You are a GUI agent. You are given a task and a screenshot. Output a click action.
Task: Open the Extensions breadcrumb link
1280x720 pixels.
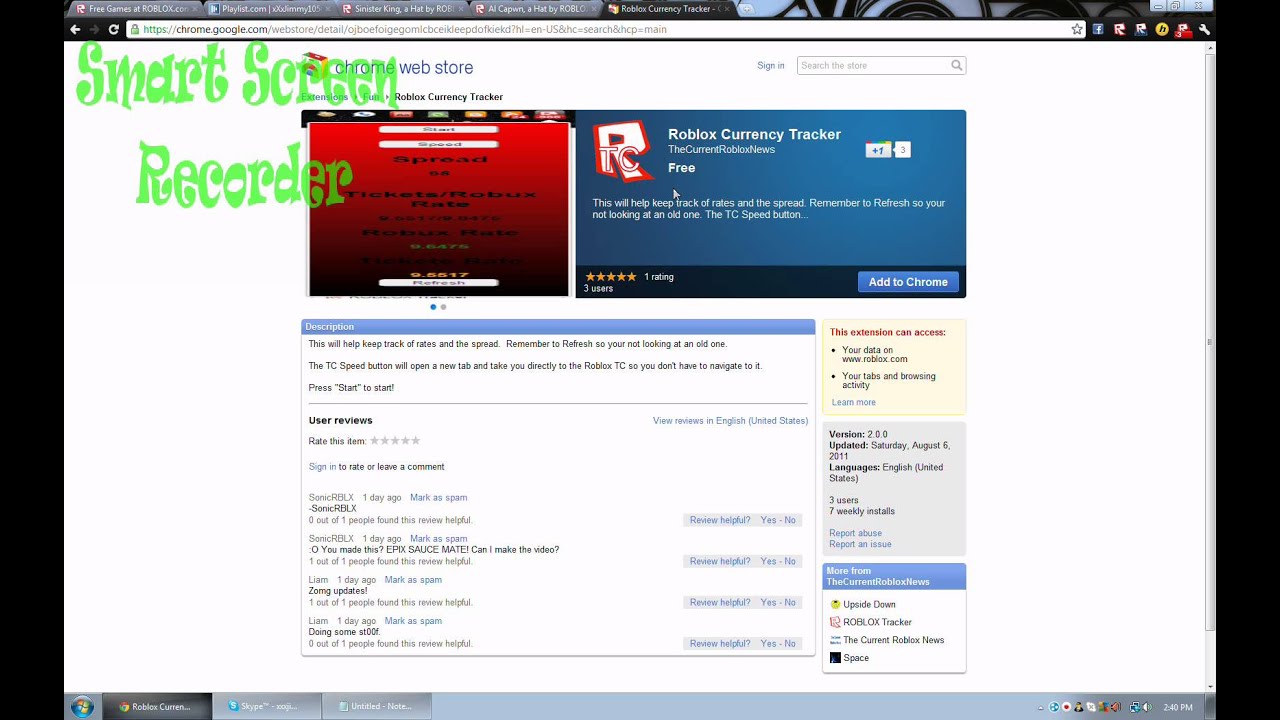click(324, 97)
